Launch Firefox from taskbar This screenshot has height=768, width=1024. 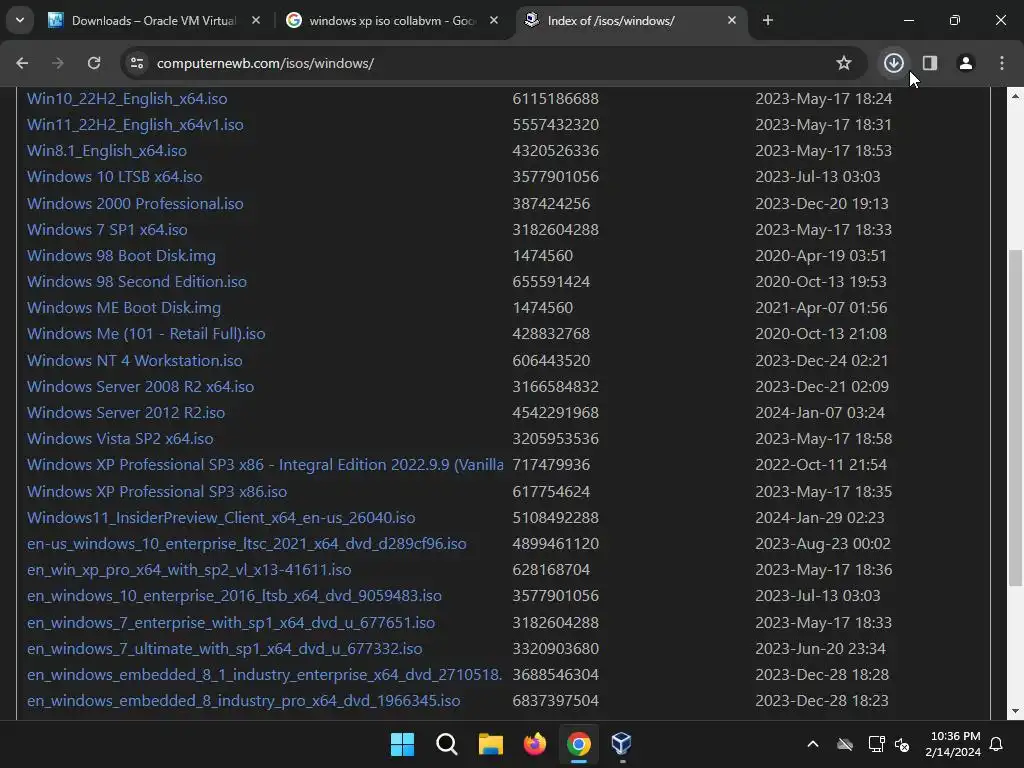coord(535,743)
